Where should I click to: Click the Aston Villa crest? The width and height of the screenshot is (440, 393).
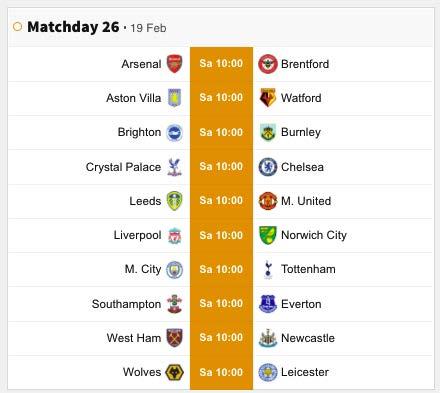[174, 98]
